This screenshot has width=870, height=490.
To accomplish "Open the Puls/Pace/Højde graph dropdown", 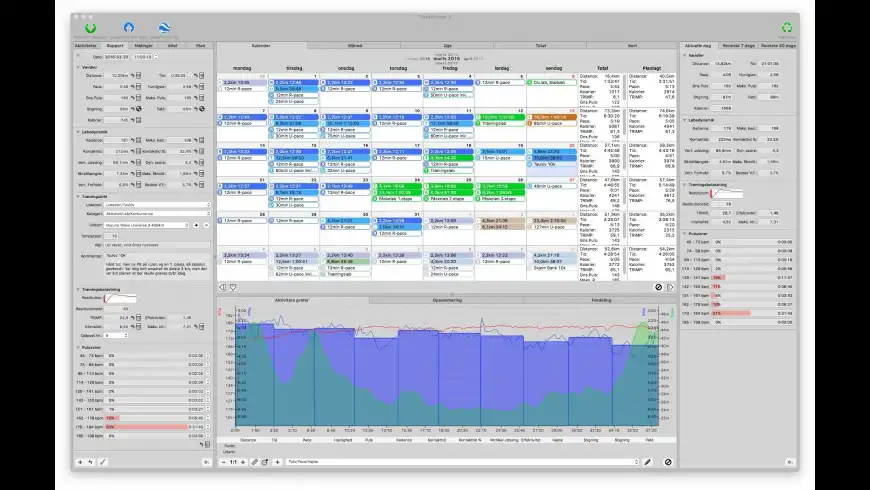I will [462, 462].
